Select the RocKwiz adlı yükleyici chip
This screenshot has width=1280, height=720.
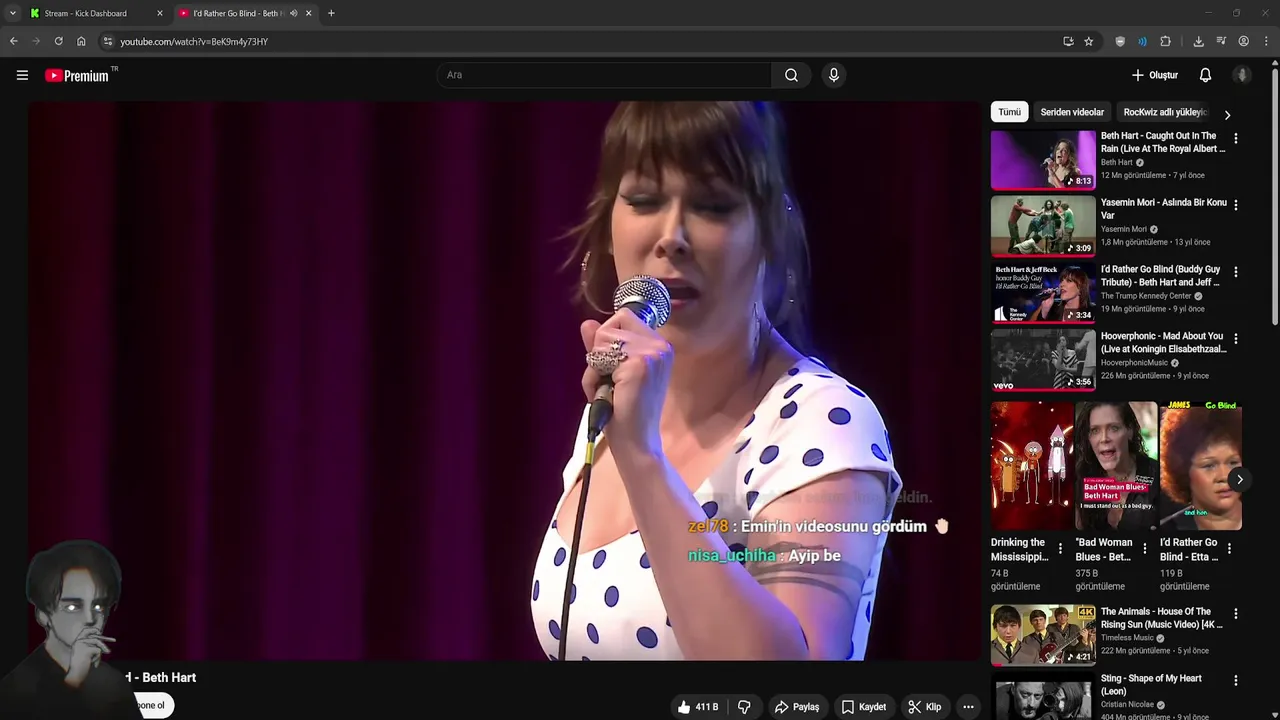click(1165, 112)
